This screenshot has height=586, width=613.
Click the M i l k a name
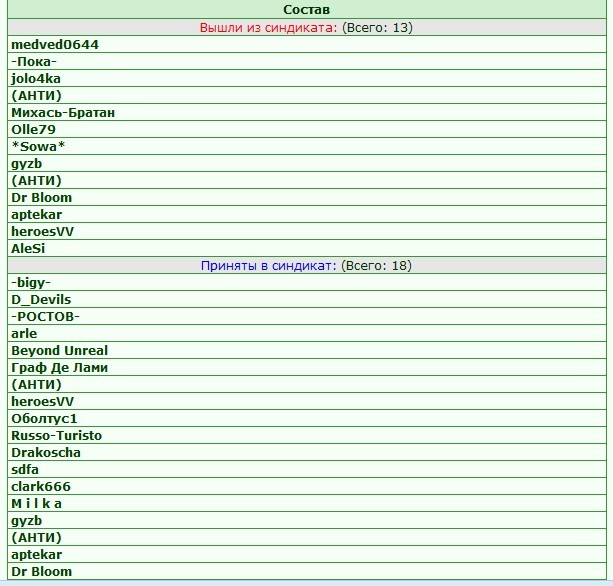coord(36,504)
